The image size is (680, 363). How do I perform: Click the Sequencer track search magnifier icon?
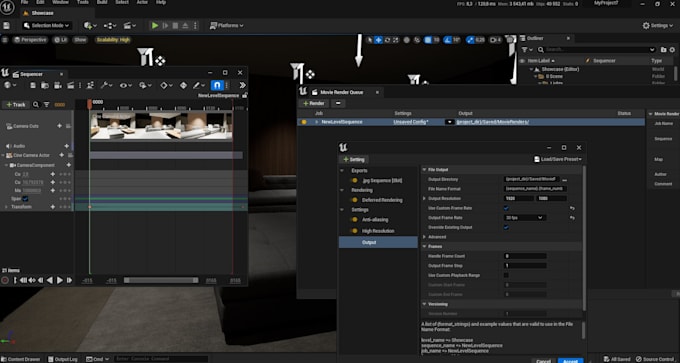click(x=36, y=105)
